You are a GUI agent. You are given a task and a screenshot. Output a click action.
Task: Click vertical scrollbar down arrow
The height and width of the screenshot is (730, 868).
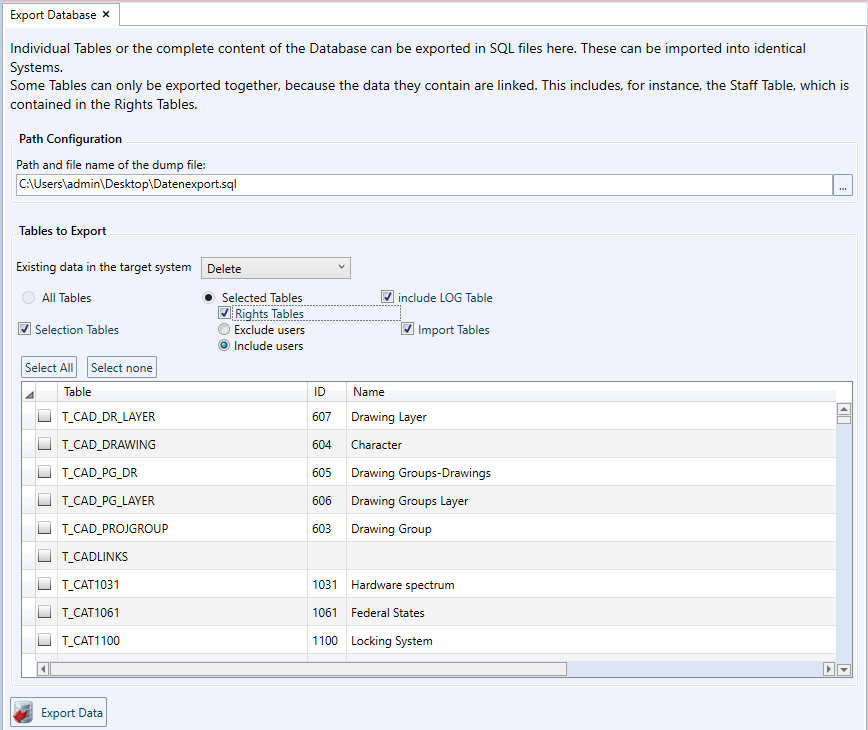[x=843, y=669]
